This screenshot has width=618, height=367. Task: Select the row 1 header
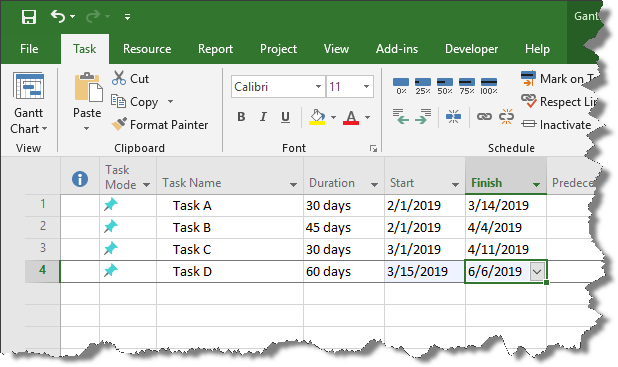click(43, 204)
